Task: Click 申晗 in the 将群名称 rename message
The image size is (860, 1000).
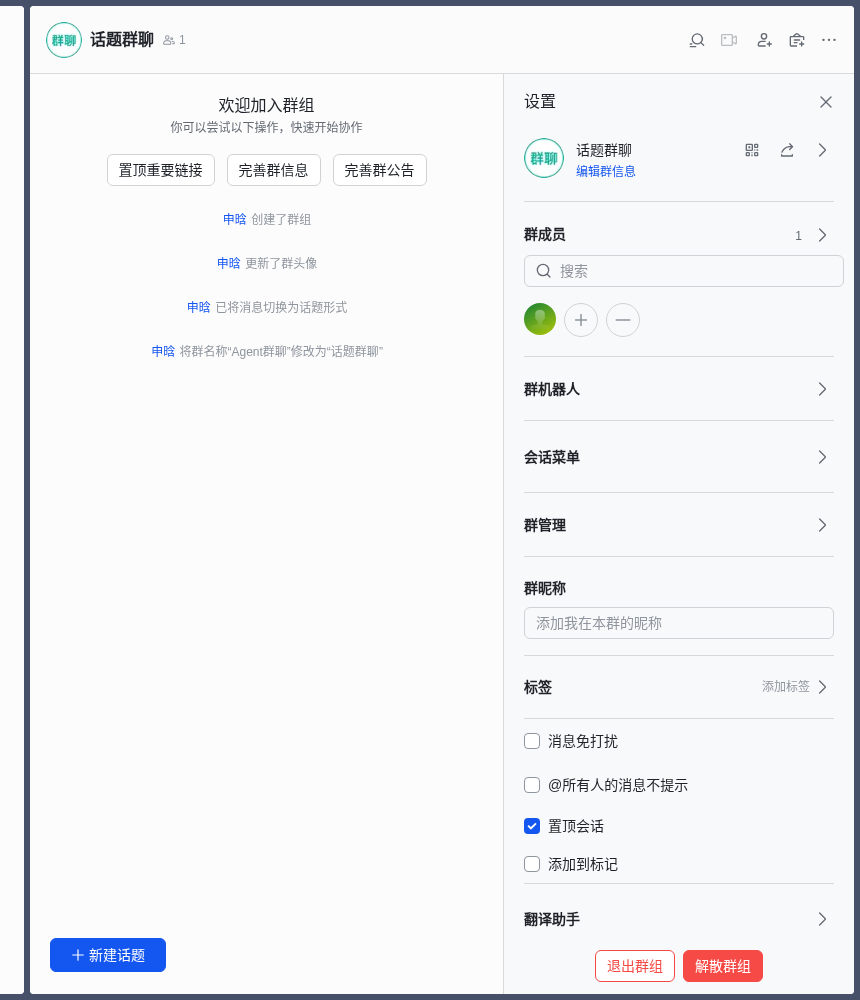Action: tap(163, 351)
